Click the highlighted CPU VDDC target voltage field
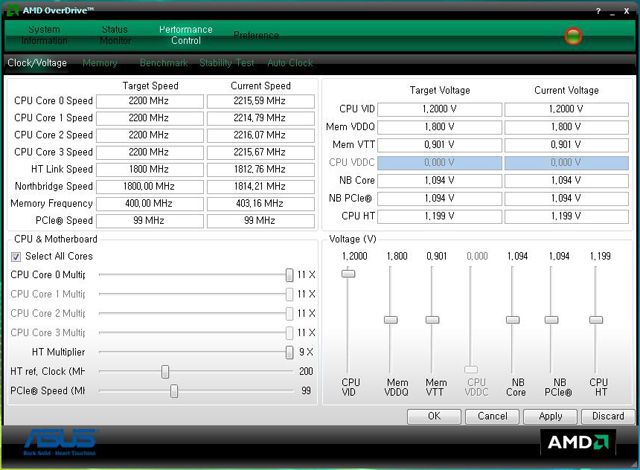The image size is (640, 470). [440, 163]
